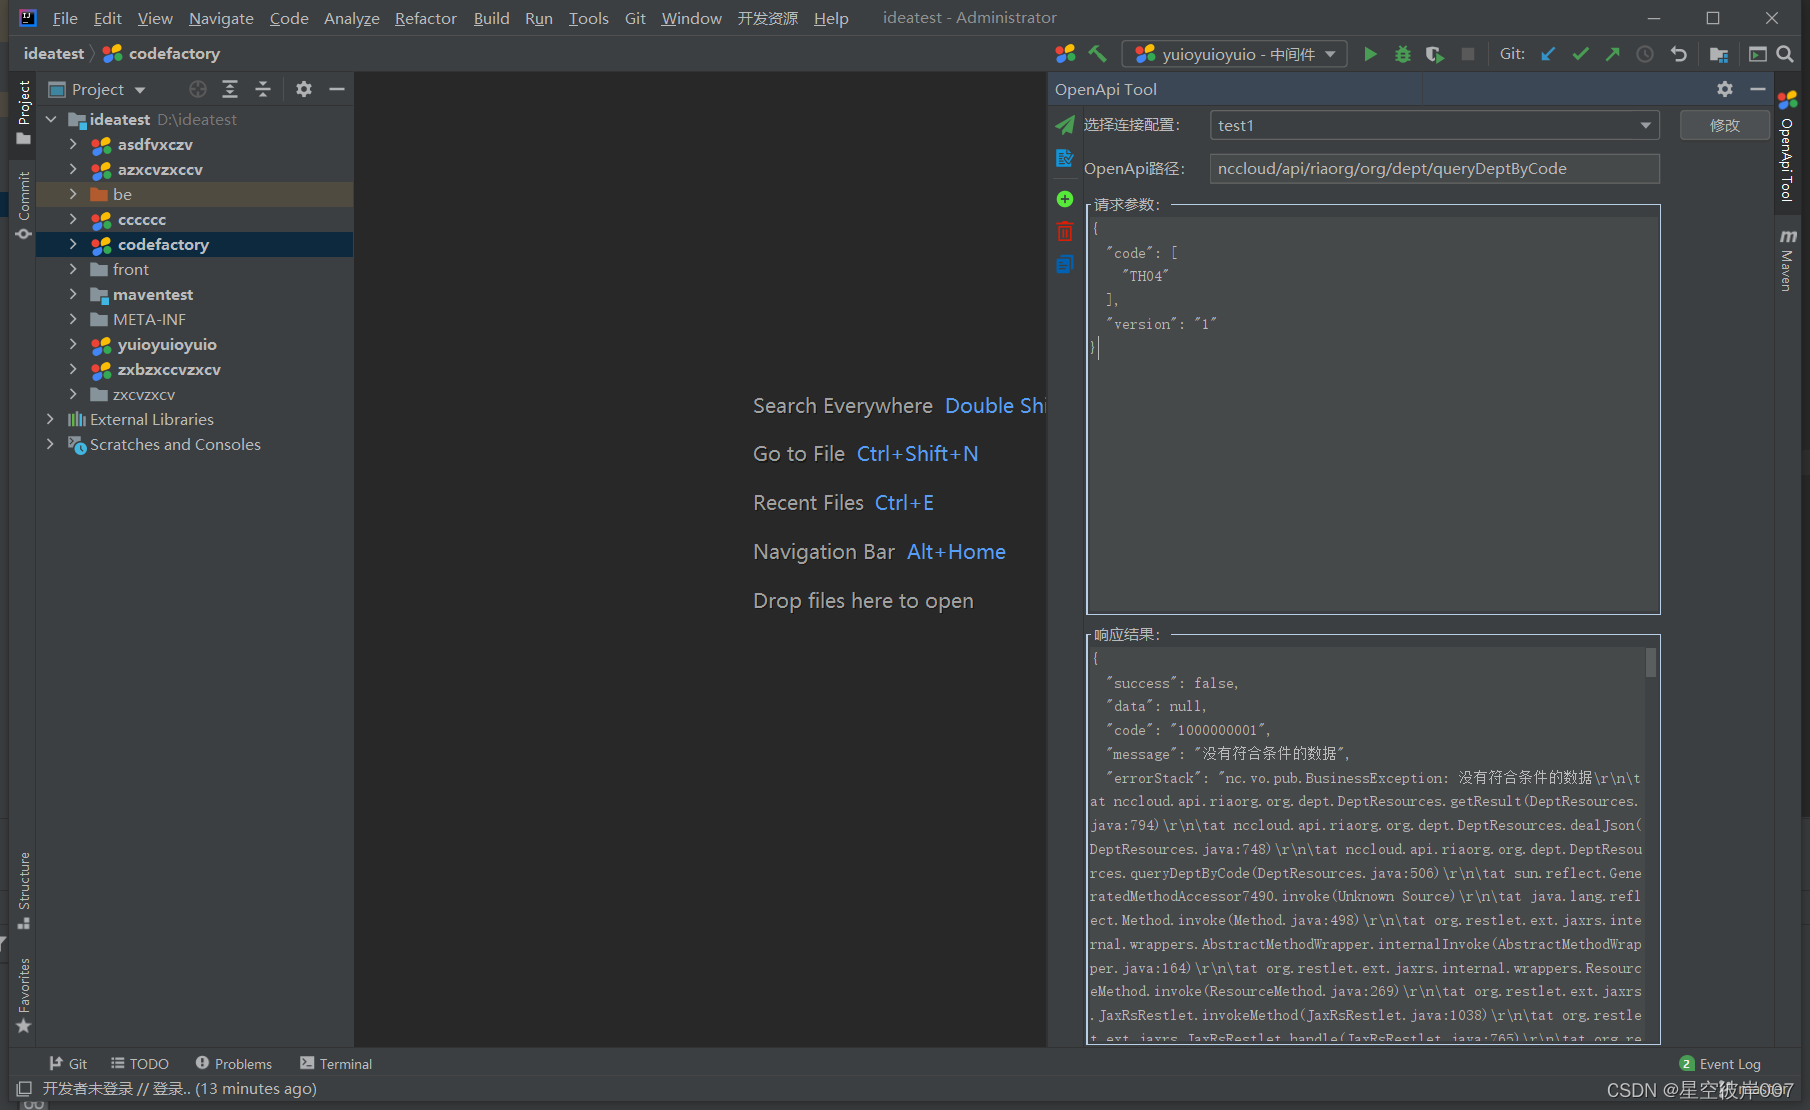Open the Refactor menu
This screenshot has height=1110, width=1810.
(x=425, y=18)
